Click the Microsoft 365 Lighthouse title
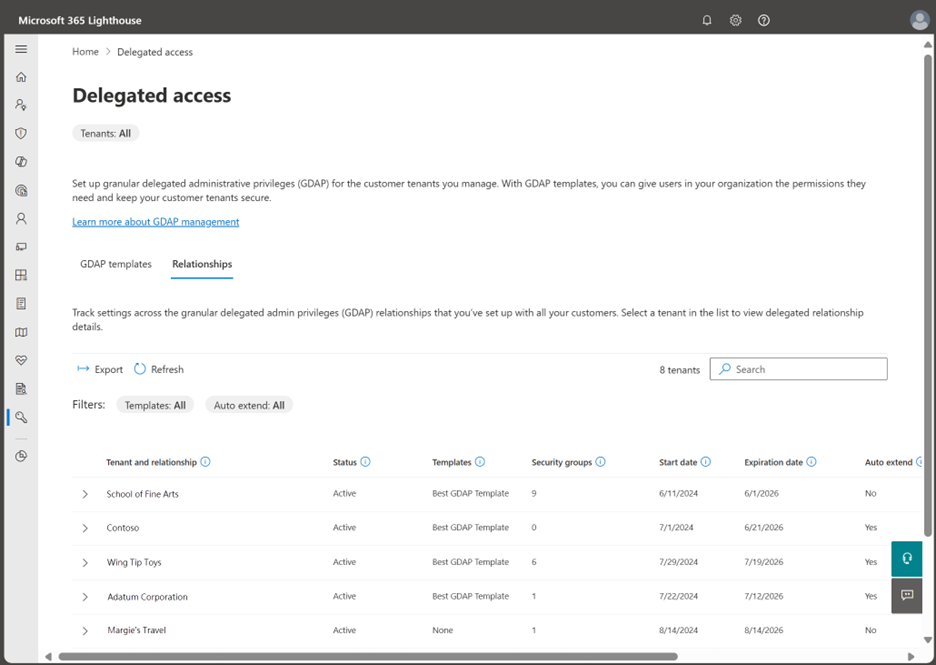Screen dimensions: 936x665 click(x=80, y=20)
